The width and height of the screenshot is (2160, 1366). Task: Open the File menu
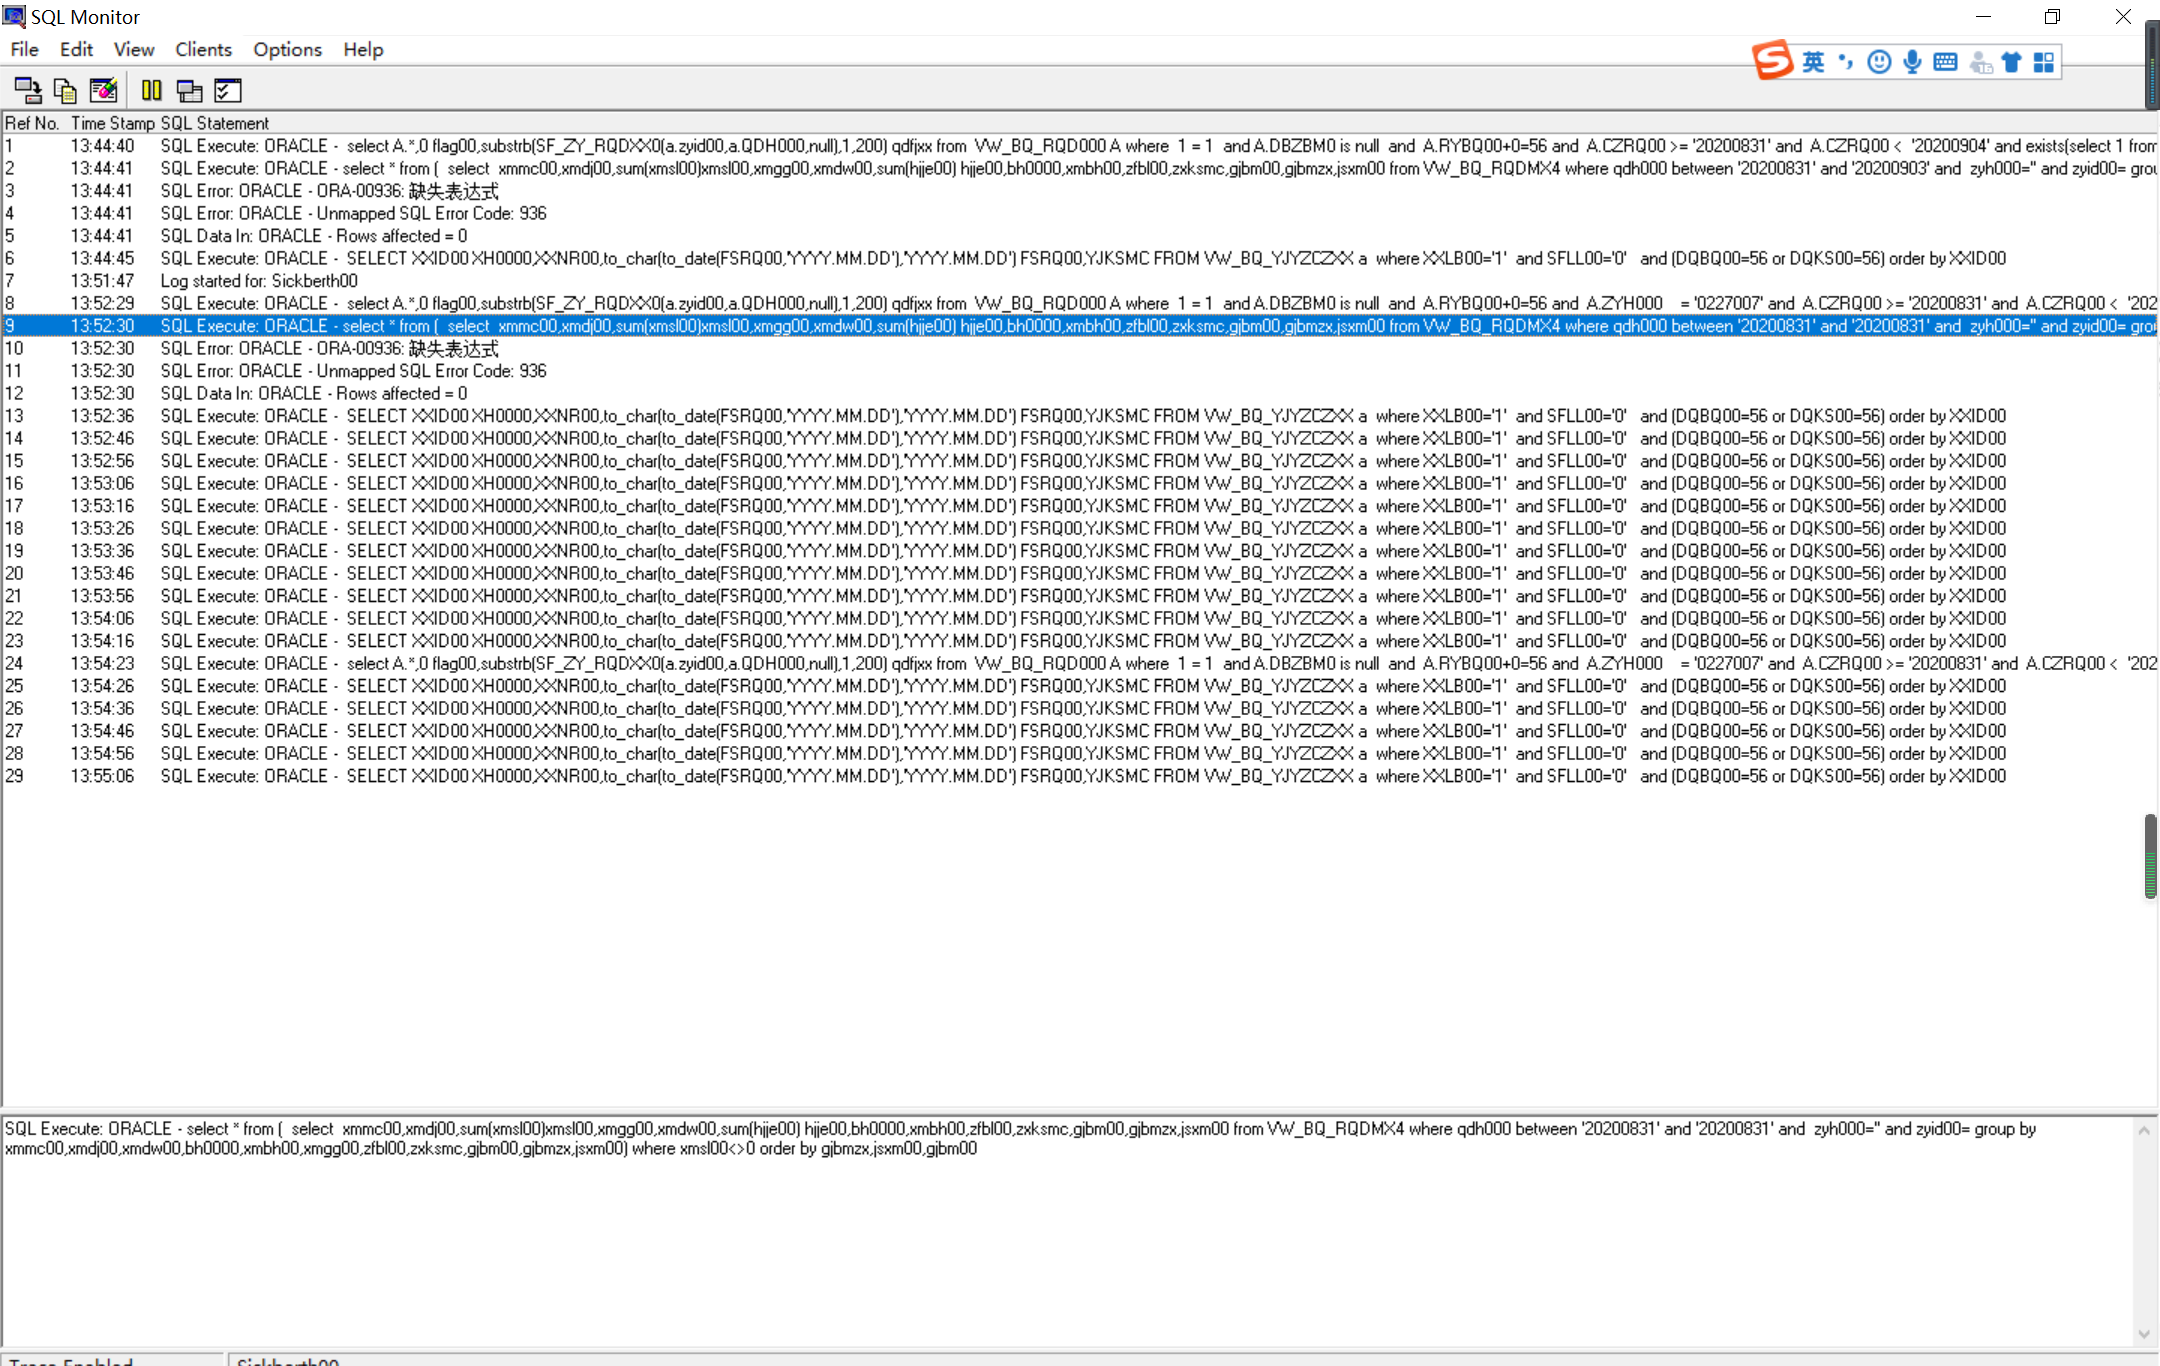tap(24, 50)
